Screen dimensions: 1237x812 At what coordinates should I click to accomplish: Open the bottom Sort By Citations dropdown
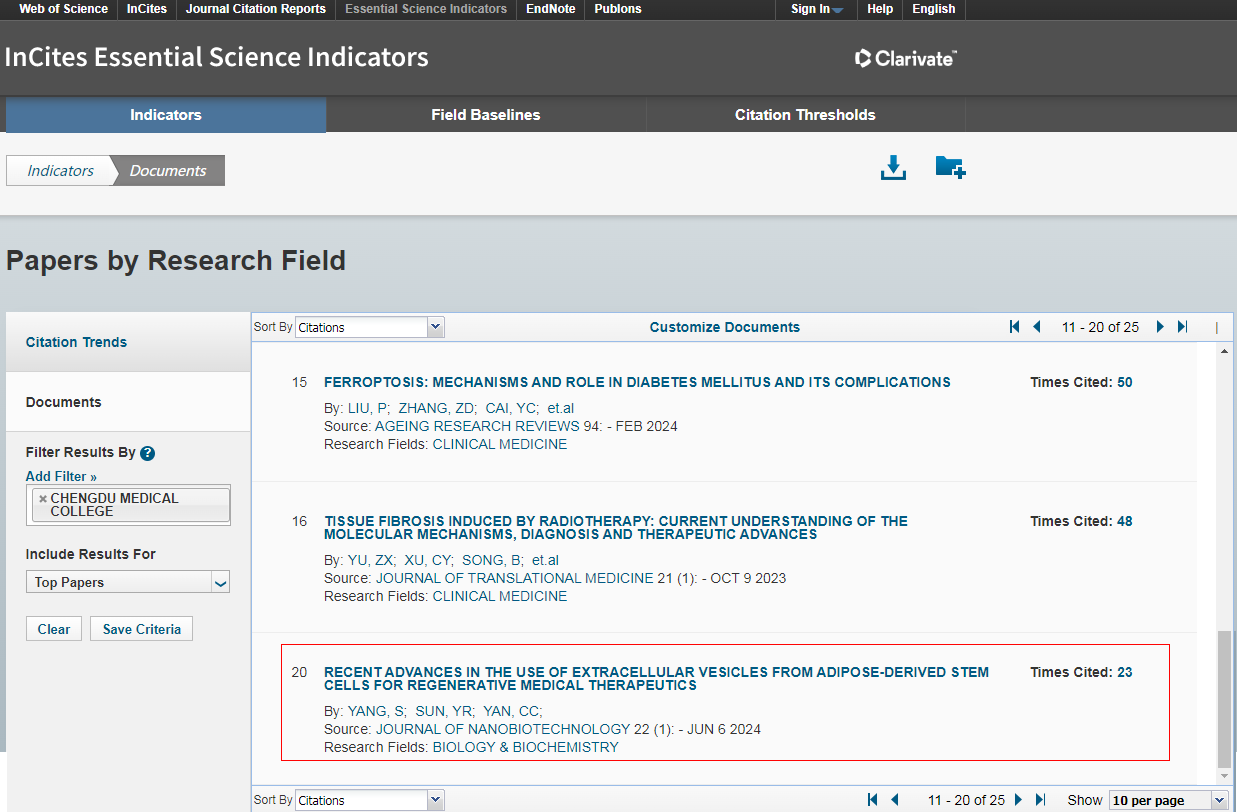click(x=369, y=800)
